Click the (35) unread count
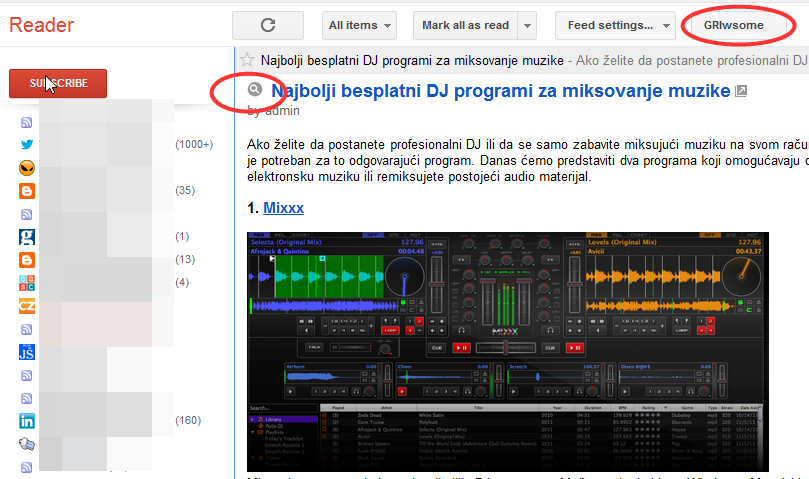 coord(185,190)
